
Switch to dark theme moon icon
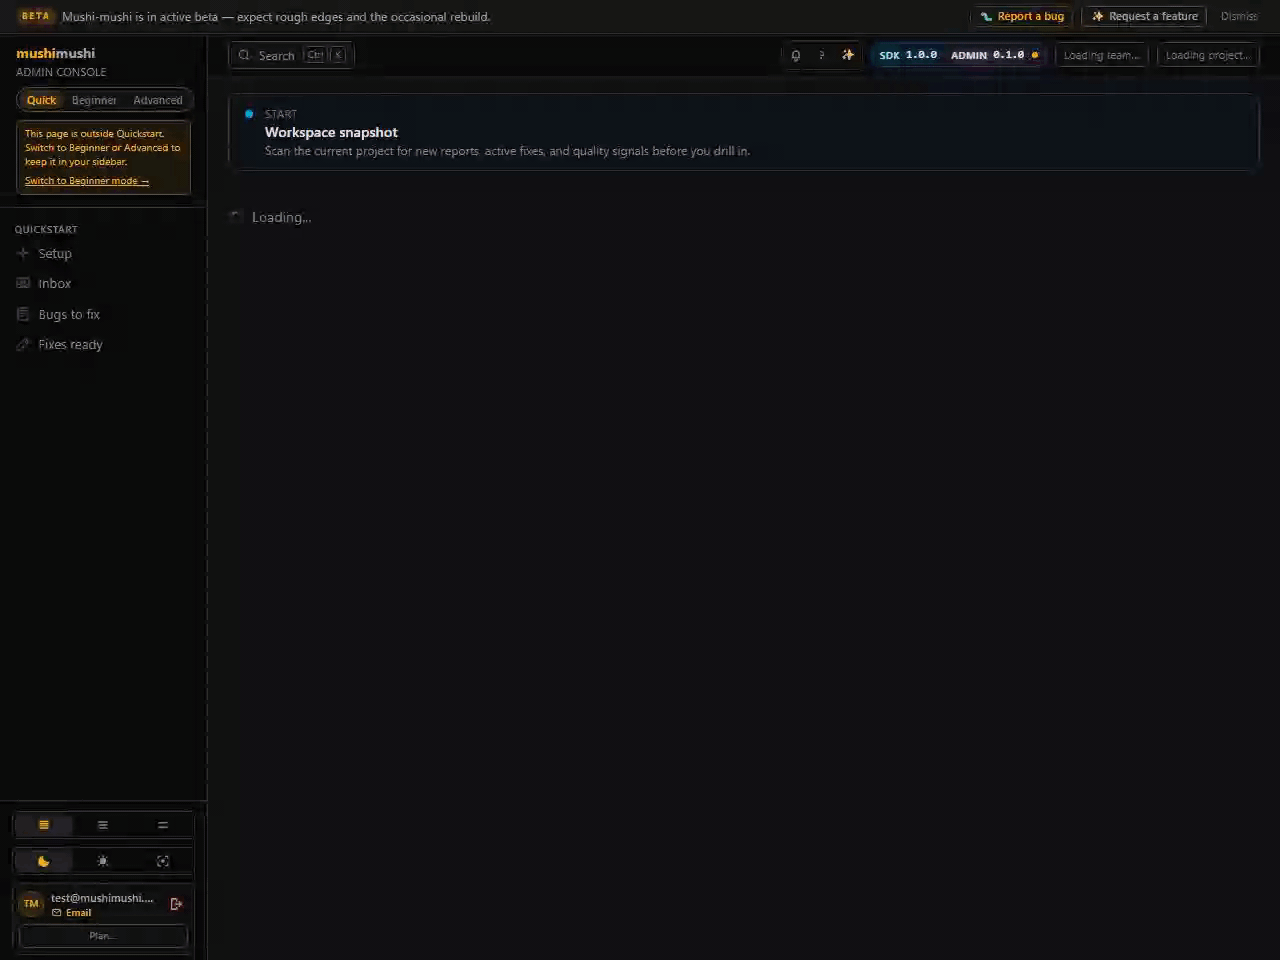tap(44, 861)
